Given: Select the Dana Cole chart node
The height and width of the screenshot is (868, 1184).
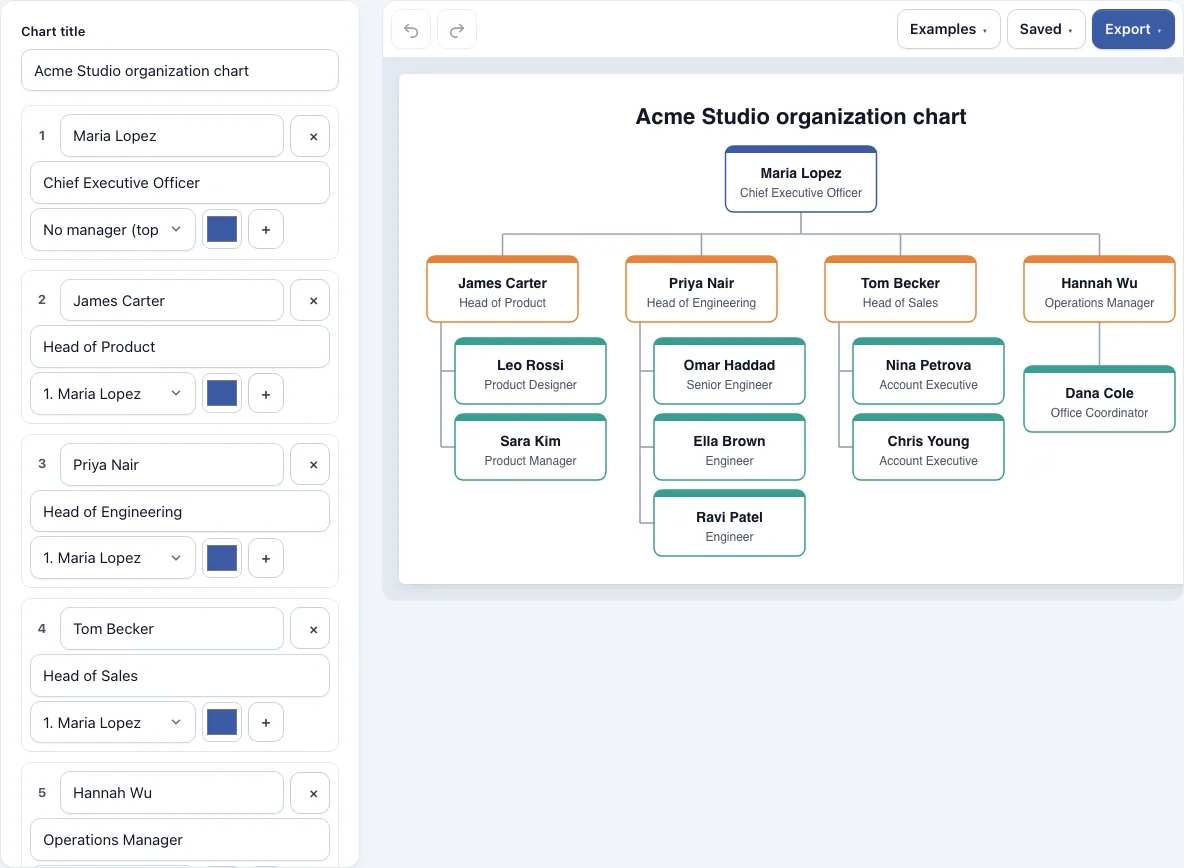Looking at the screenshot, I should (1099, 399).
